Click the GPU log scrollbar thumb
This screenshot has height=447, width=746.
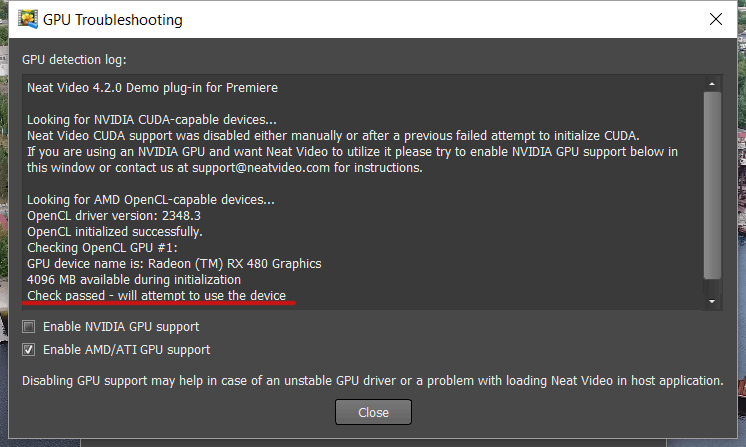tap(712, 185)
